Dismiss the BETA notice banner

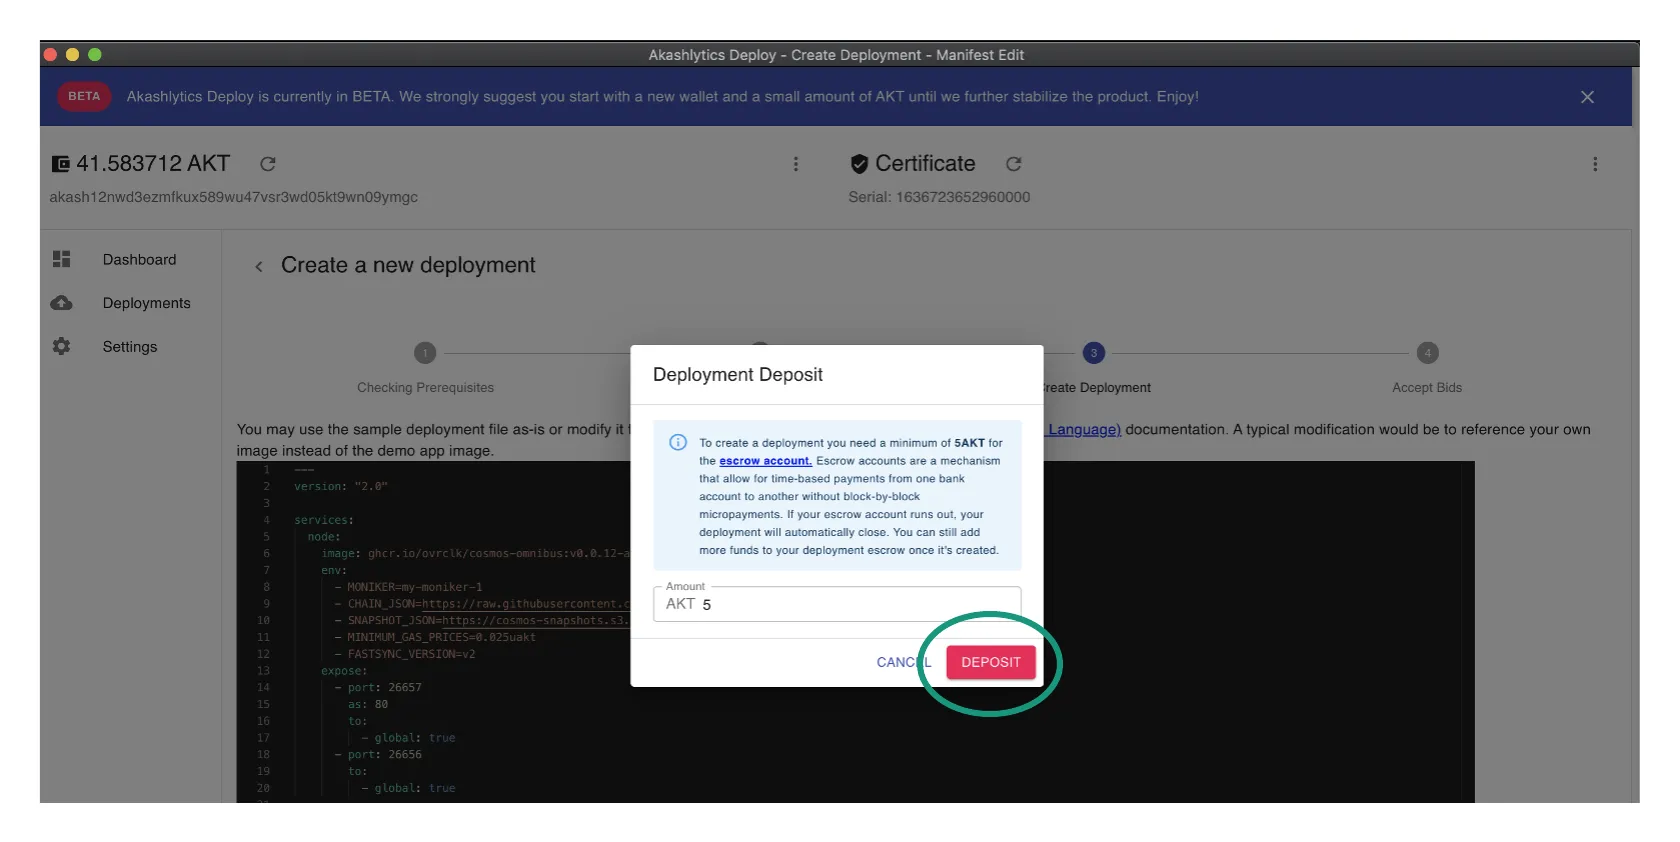coord(1587,97)
